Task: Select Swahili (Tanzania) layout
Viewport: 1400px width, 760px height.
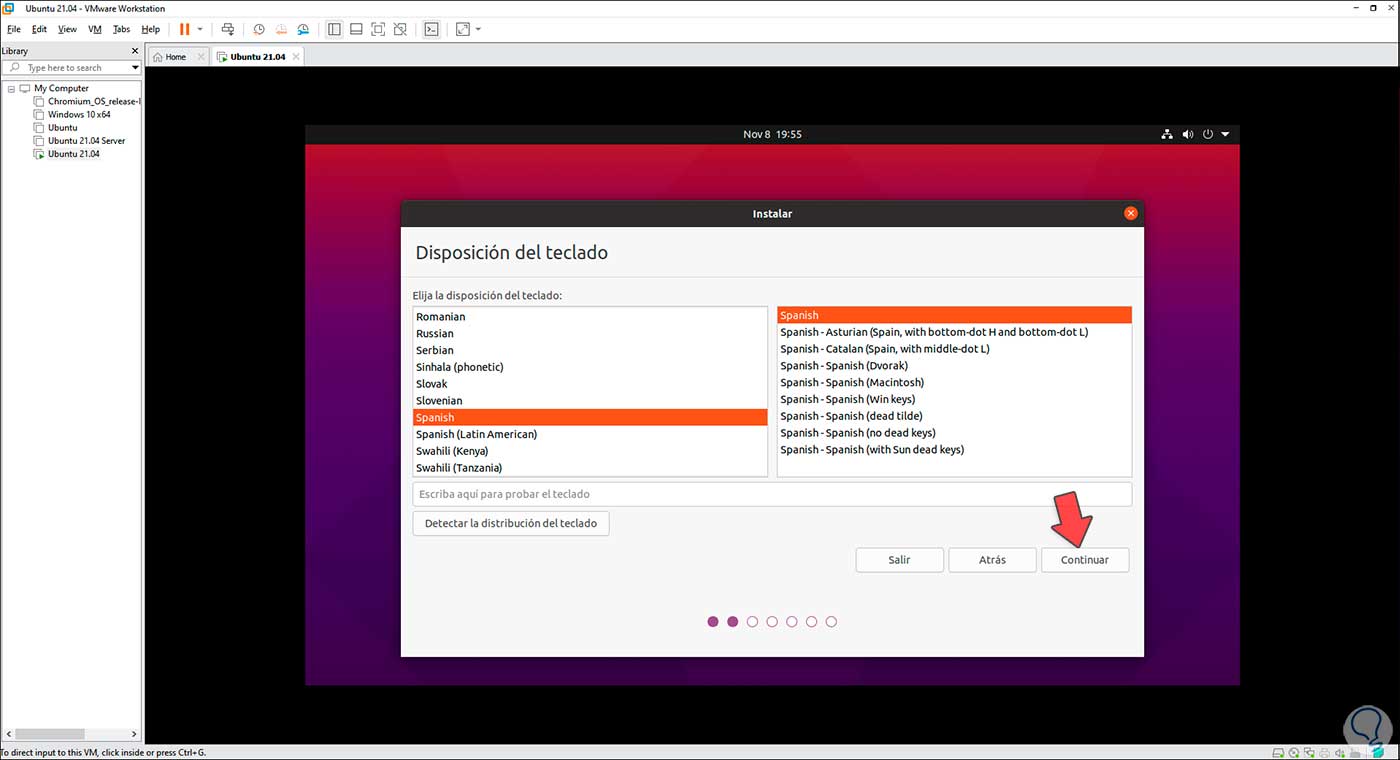Action: point(590,468)
